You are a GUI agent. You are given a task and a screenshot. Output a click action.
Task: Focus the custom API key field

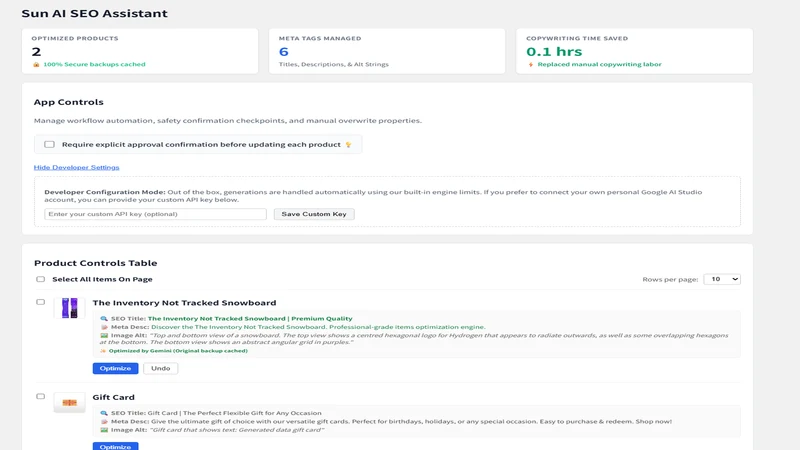point(155,214)
